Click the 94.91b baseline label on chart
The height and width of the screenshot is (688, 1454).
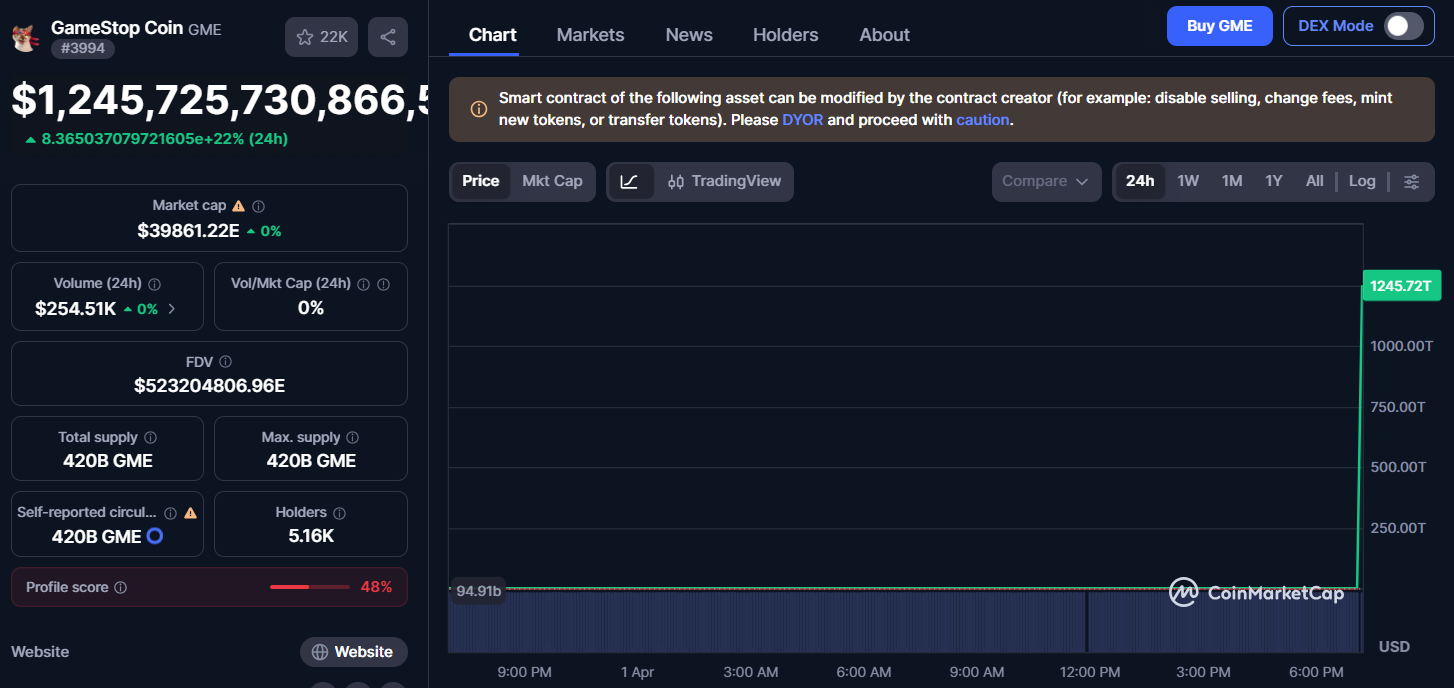479,590
